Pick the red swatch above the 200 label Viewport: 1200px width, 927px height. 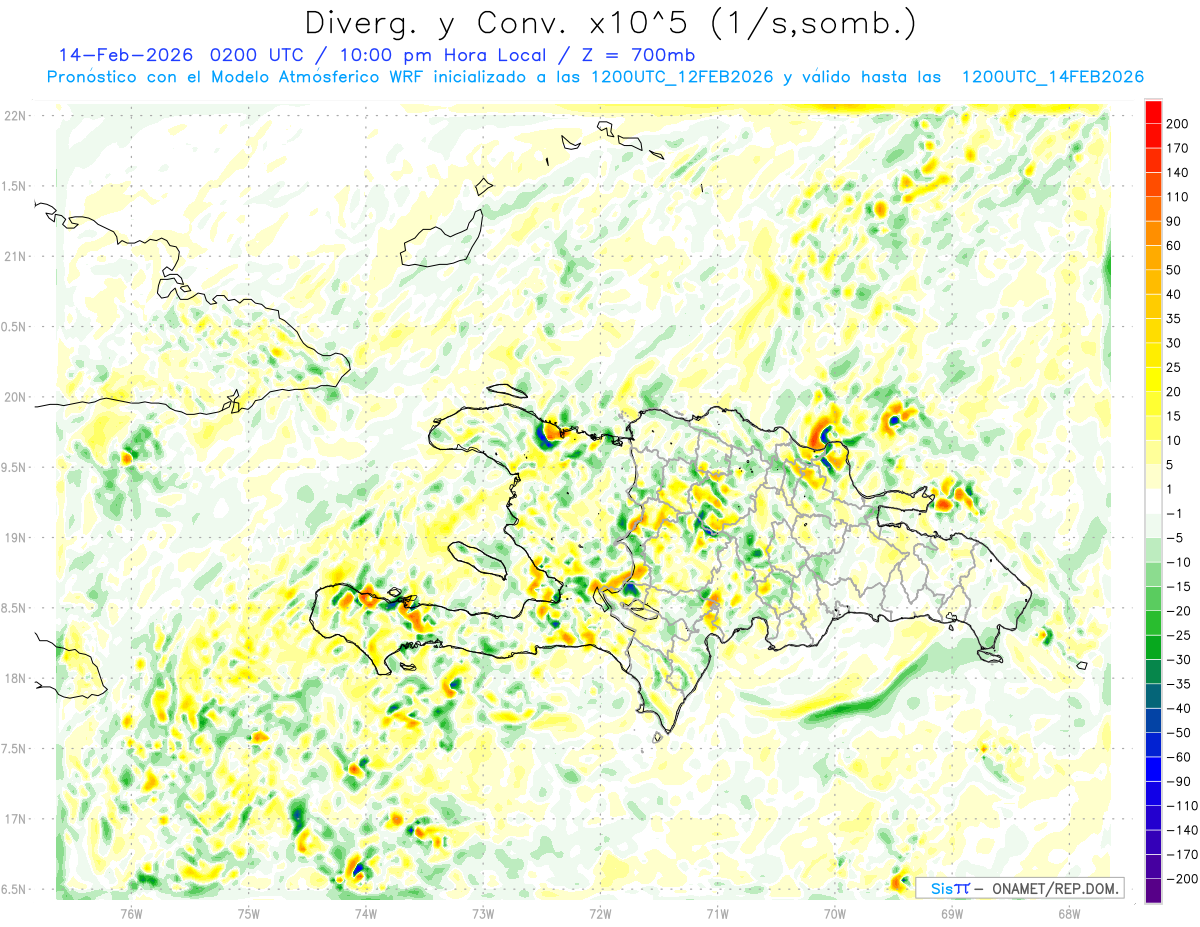coord(1153,112)
